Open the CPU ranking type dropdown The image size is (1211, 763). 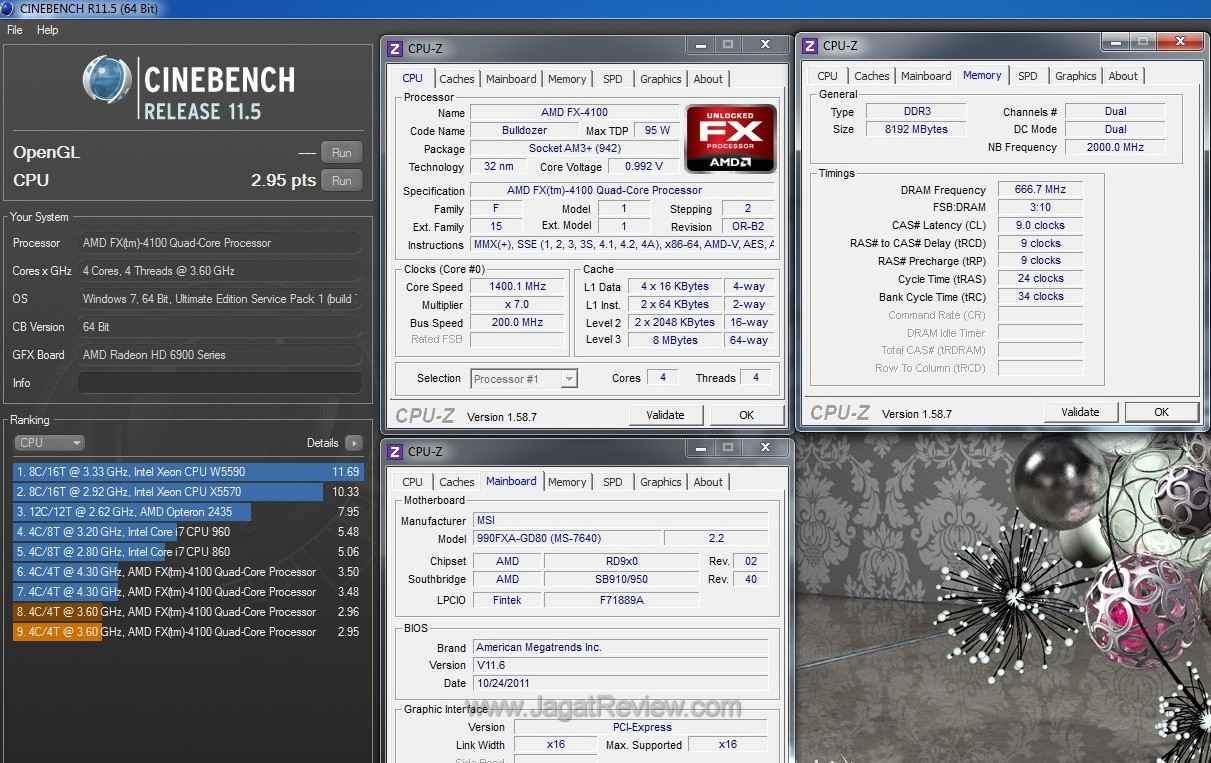click(49, 442)
